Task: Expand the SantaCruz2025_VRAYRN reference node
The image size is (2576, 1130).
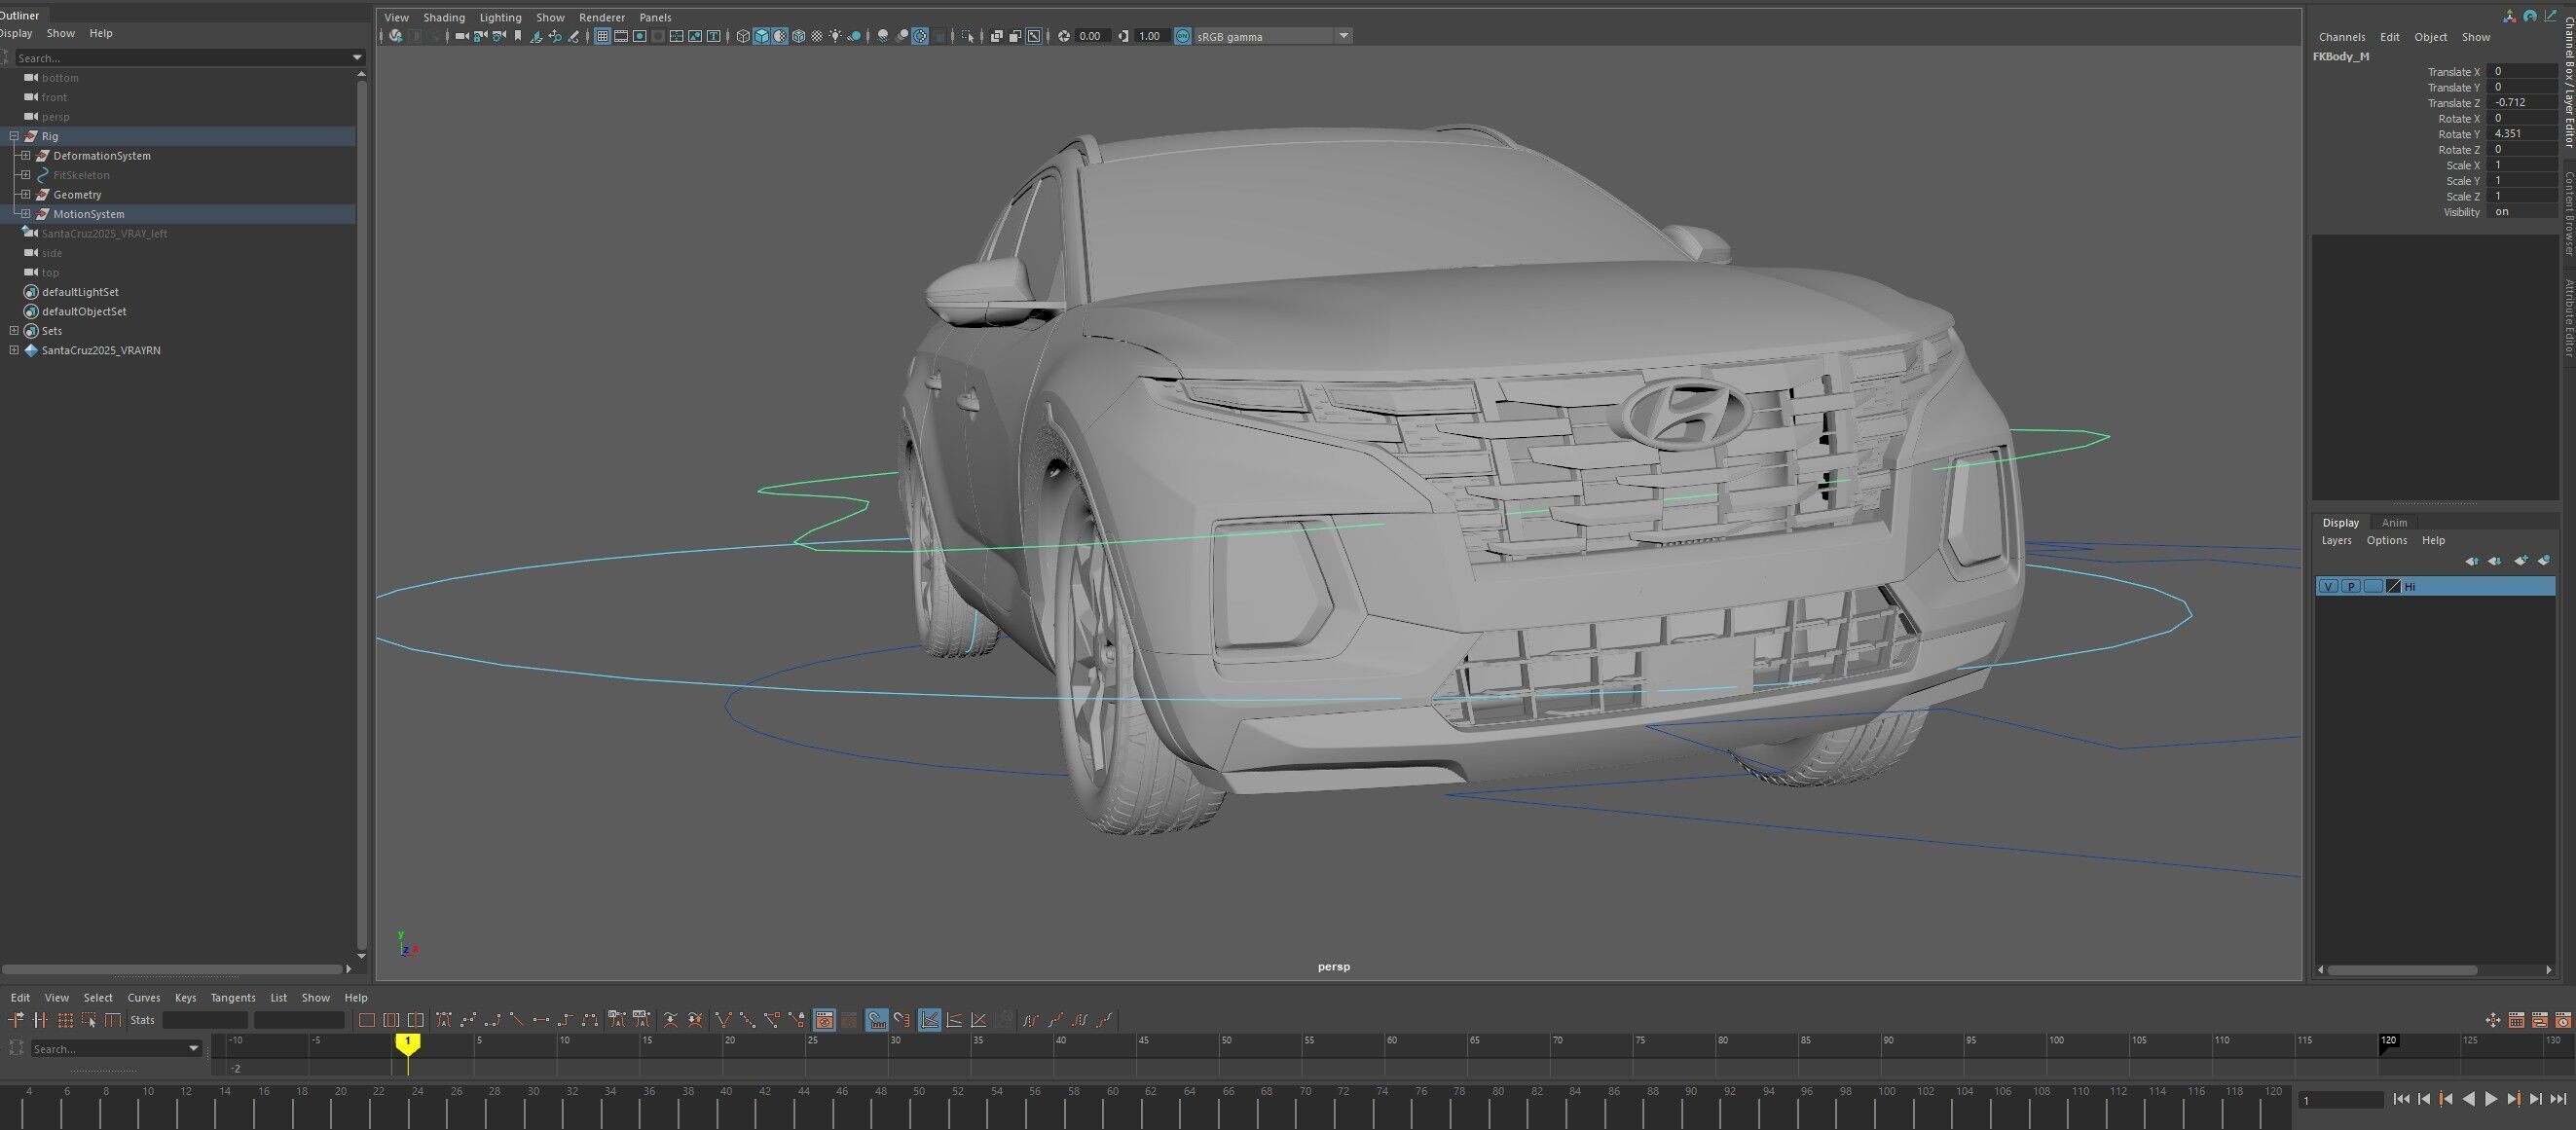Action: point(14,350)
